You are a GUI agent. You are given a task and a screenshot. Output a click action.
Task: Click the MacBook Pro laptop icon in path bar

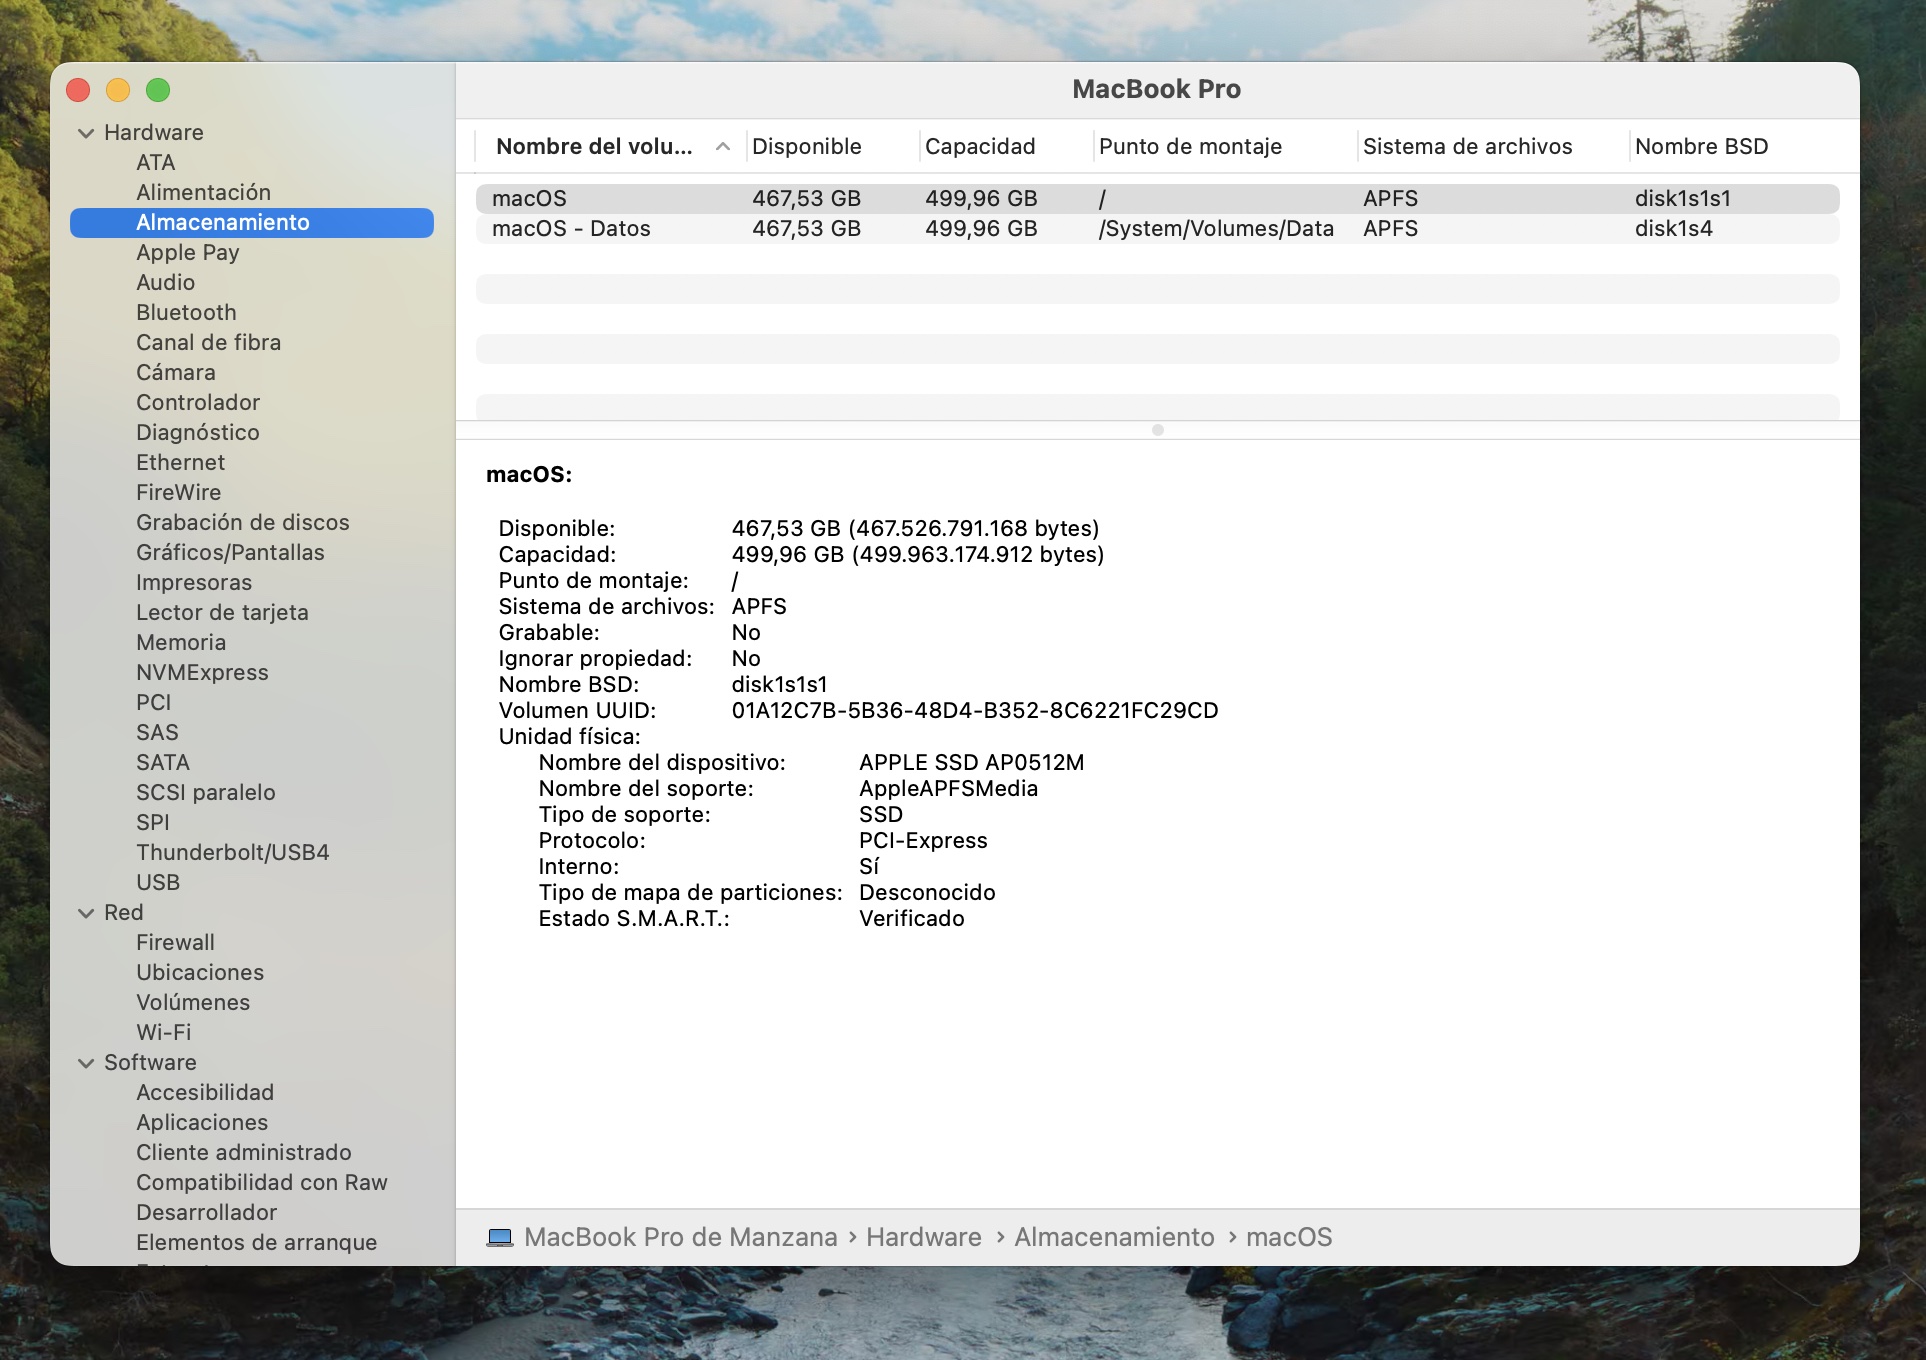(499, 1238)
